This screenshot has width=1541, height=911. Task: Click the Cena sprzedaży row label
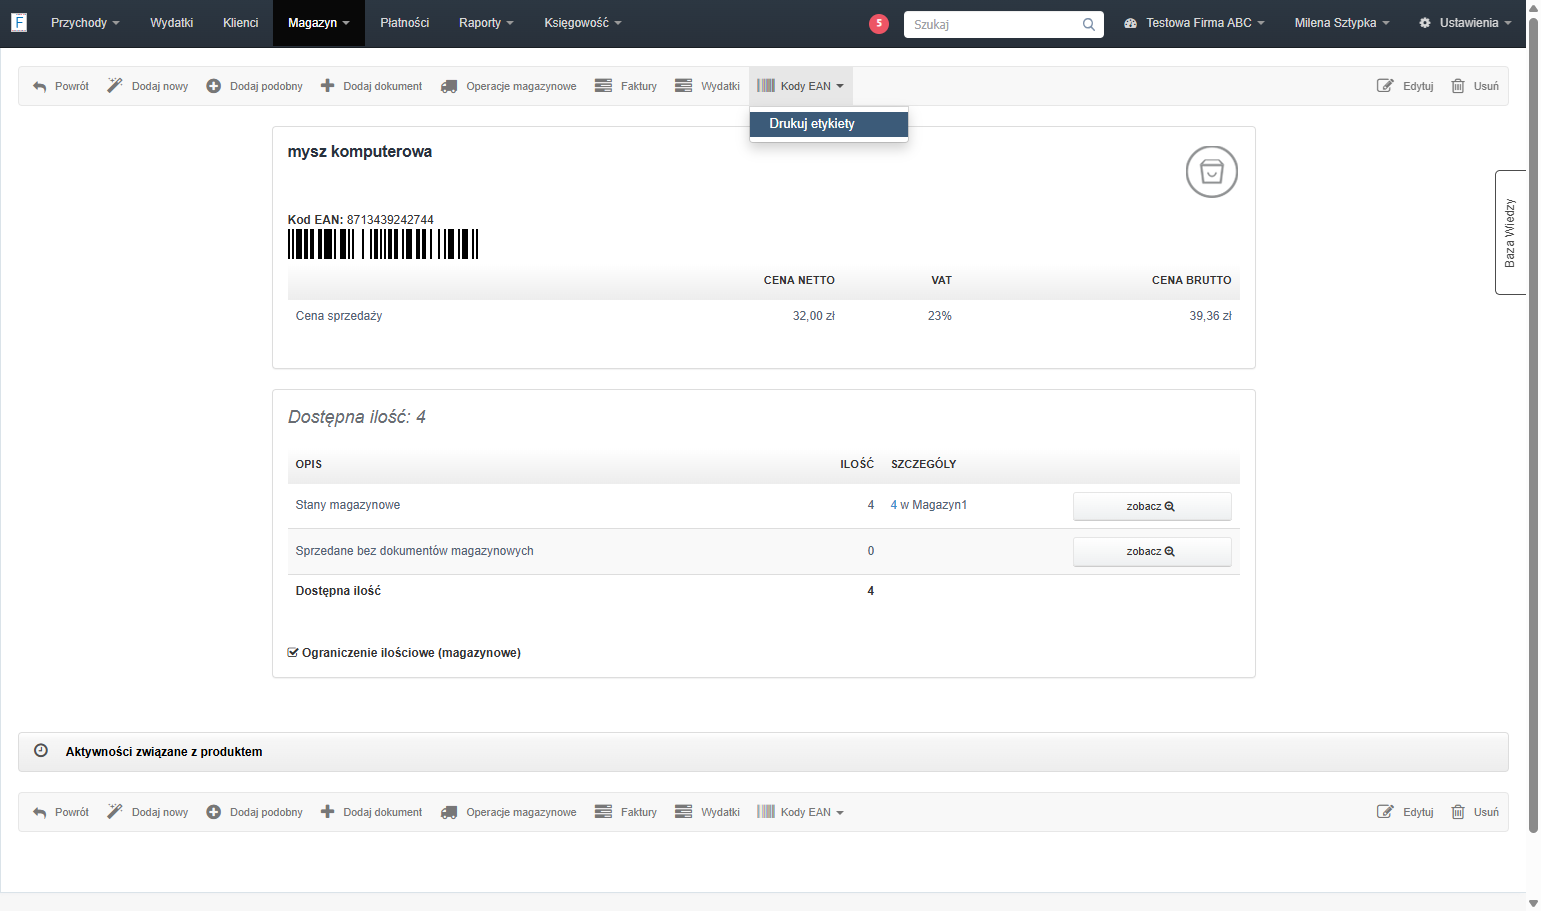[339, 316]
